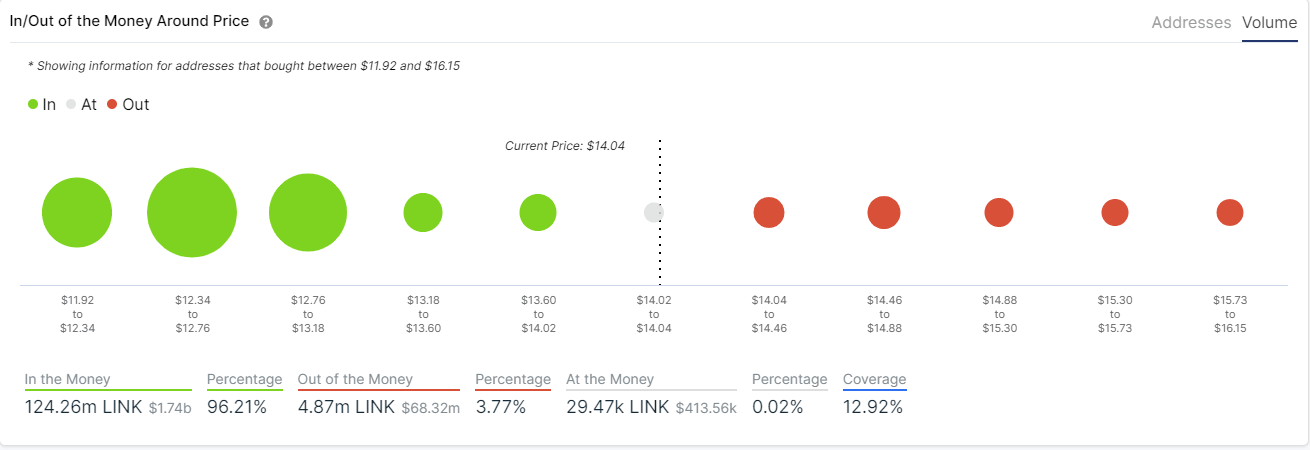Screen dimensions: 1310x450
Task: Click the gray At the Money bubble
Action: click(x=653, y=213)
